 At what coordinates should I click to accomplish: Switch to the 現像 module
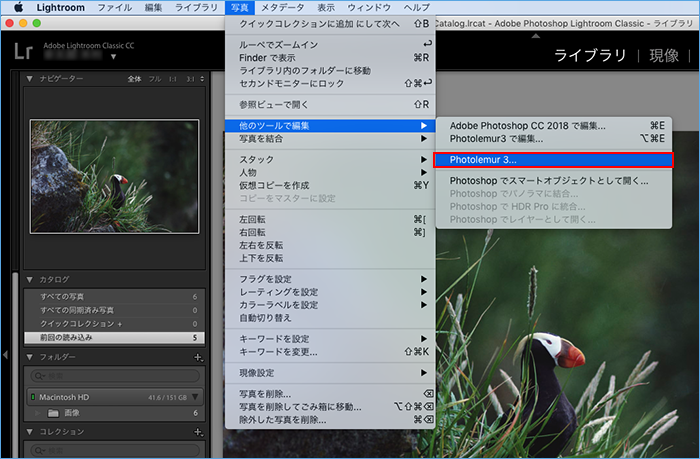coord(664,55)
